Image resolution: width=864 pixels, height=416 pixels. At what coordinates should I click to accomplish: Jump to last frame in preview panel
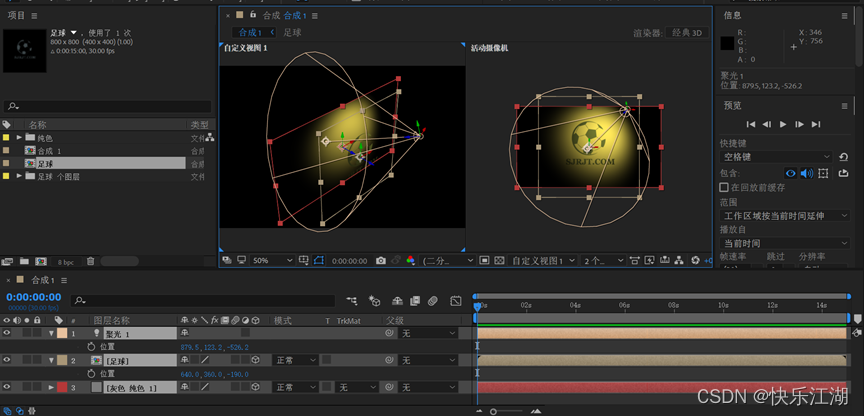tap(816, 125)
